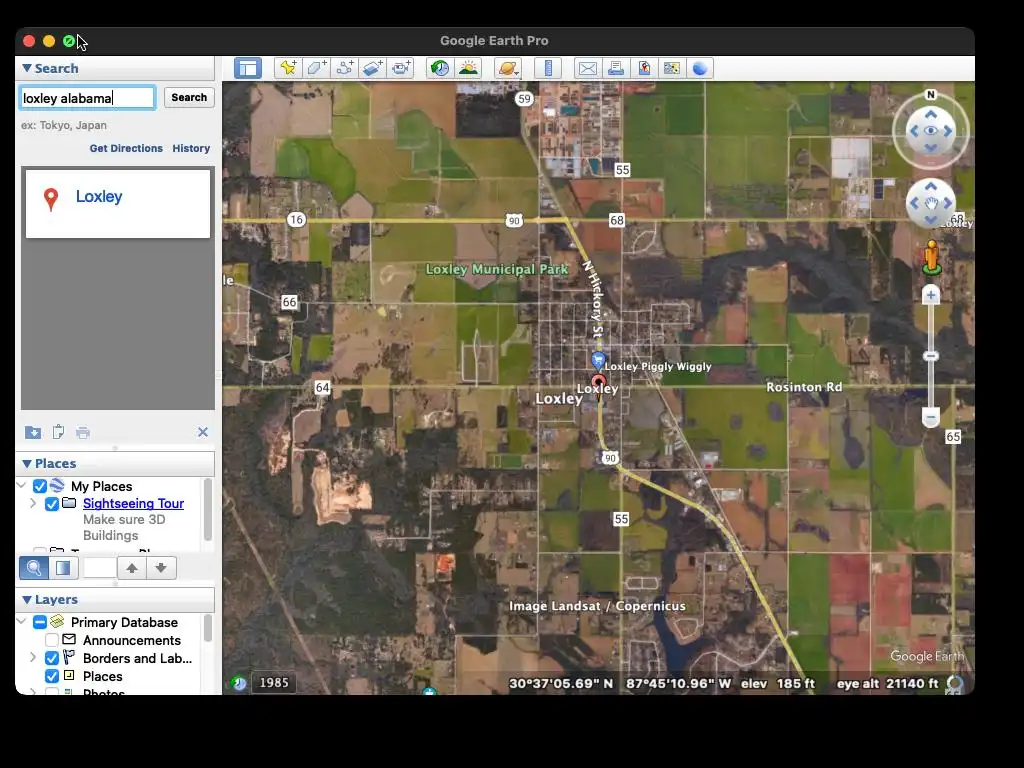Uncheck the Places layer checkbox

[52, 677]
